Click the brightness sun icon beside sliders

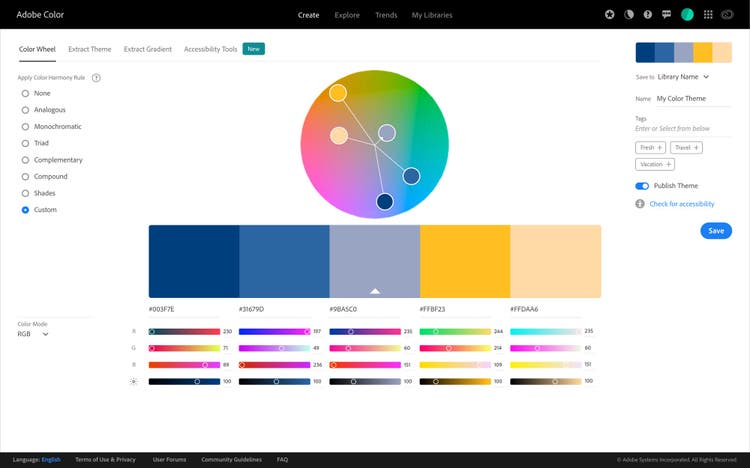133,381
